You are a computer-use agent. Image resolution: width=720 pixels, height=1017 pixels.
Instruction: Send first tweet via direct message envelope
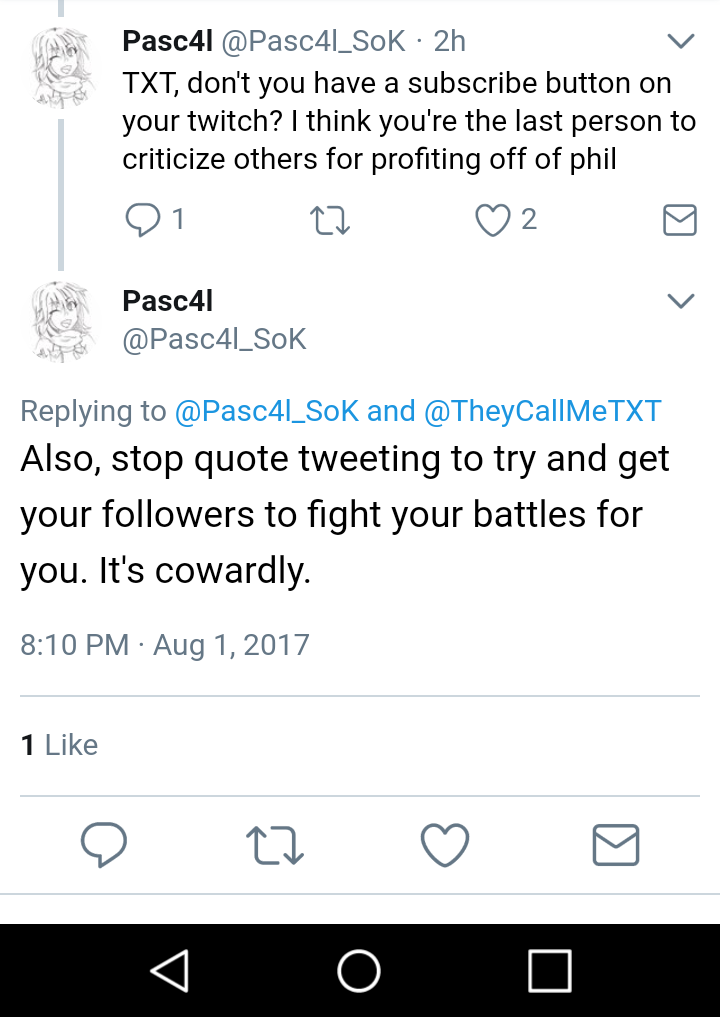[x=680, y=220]
